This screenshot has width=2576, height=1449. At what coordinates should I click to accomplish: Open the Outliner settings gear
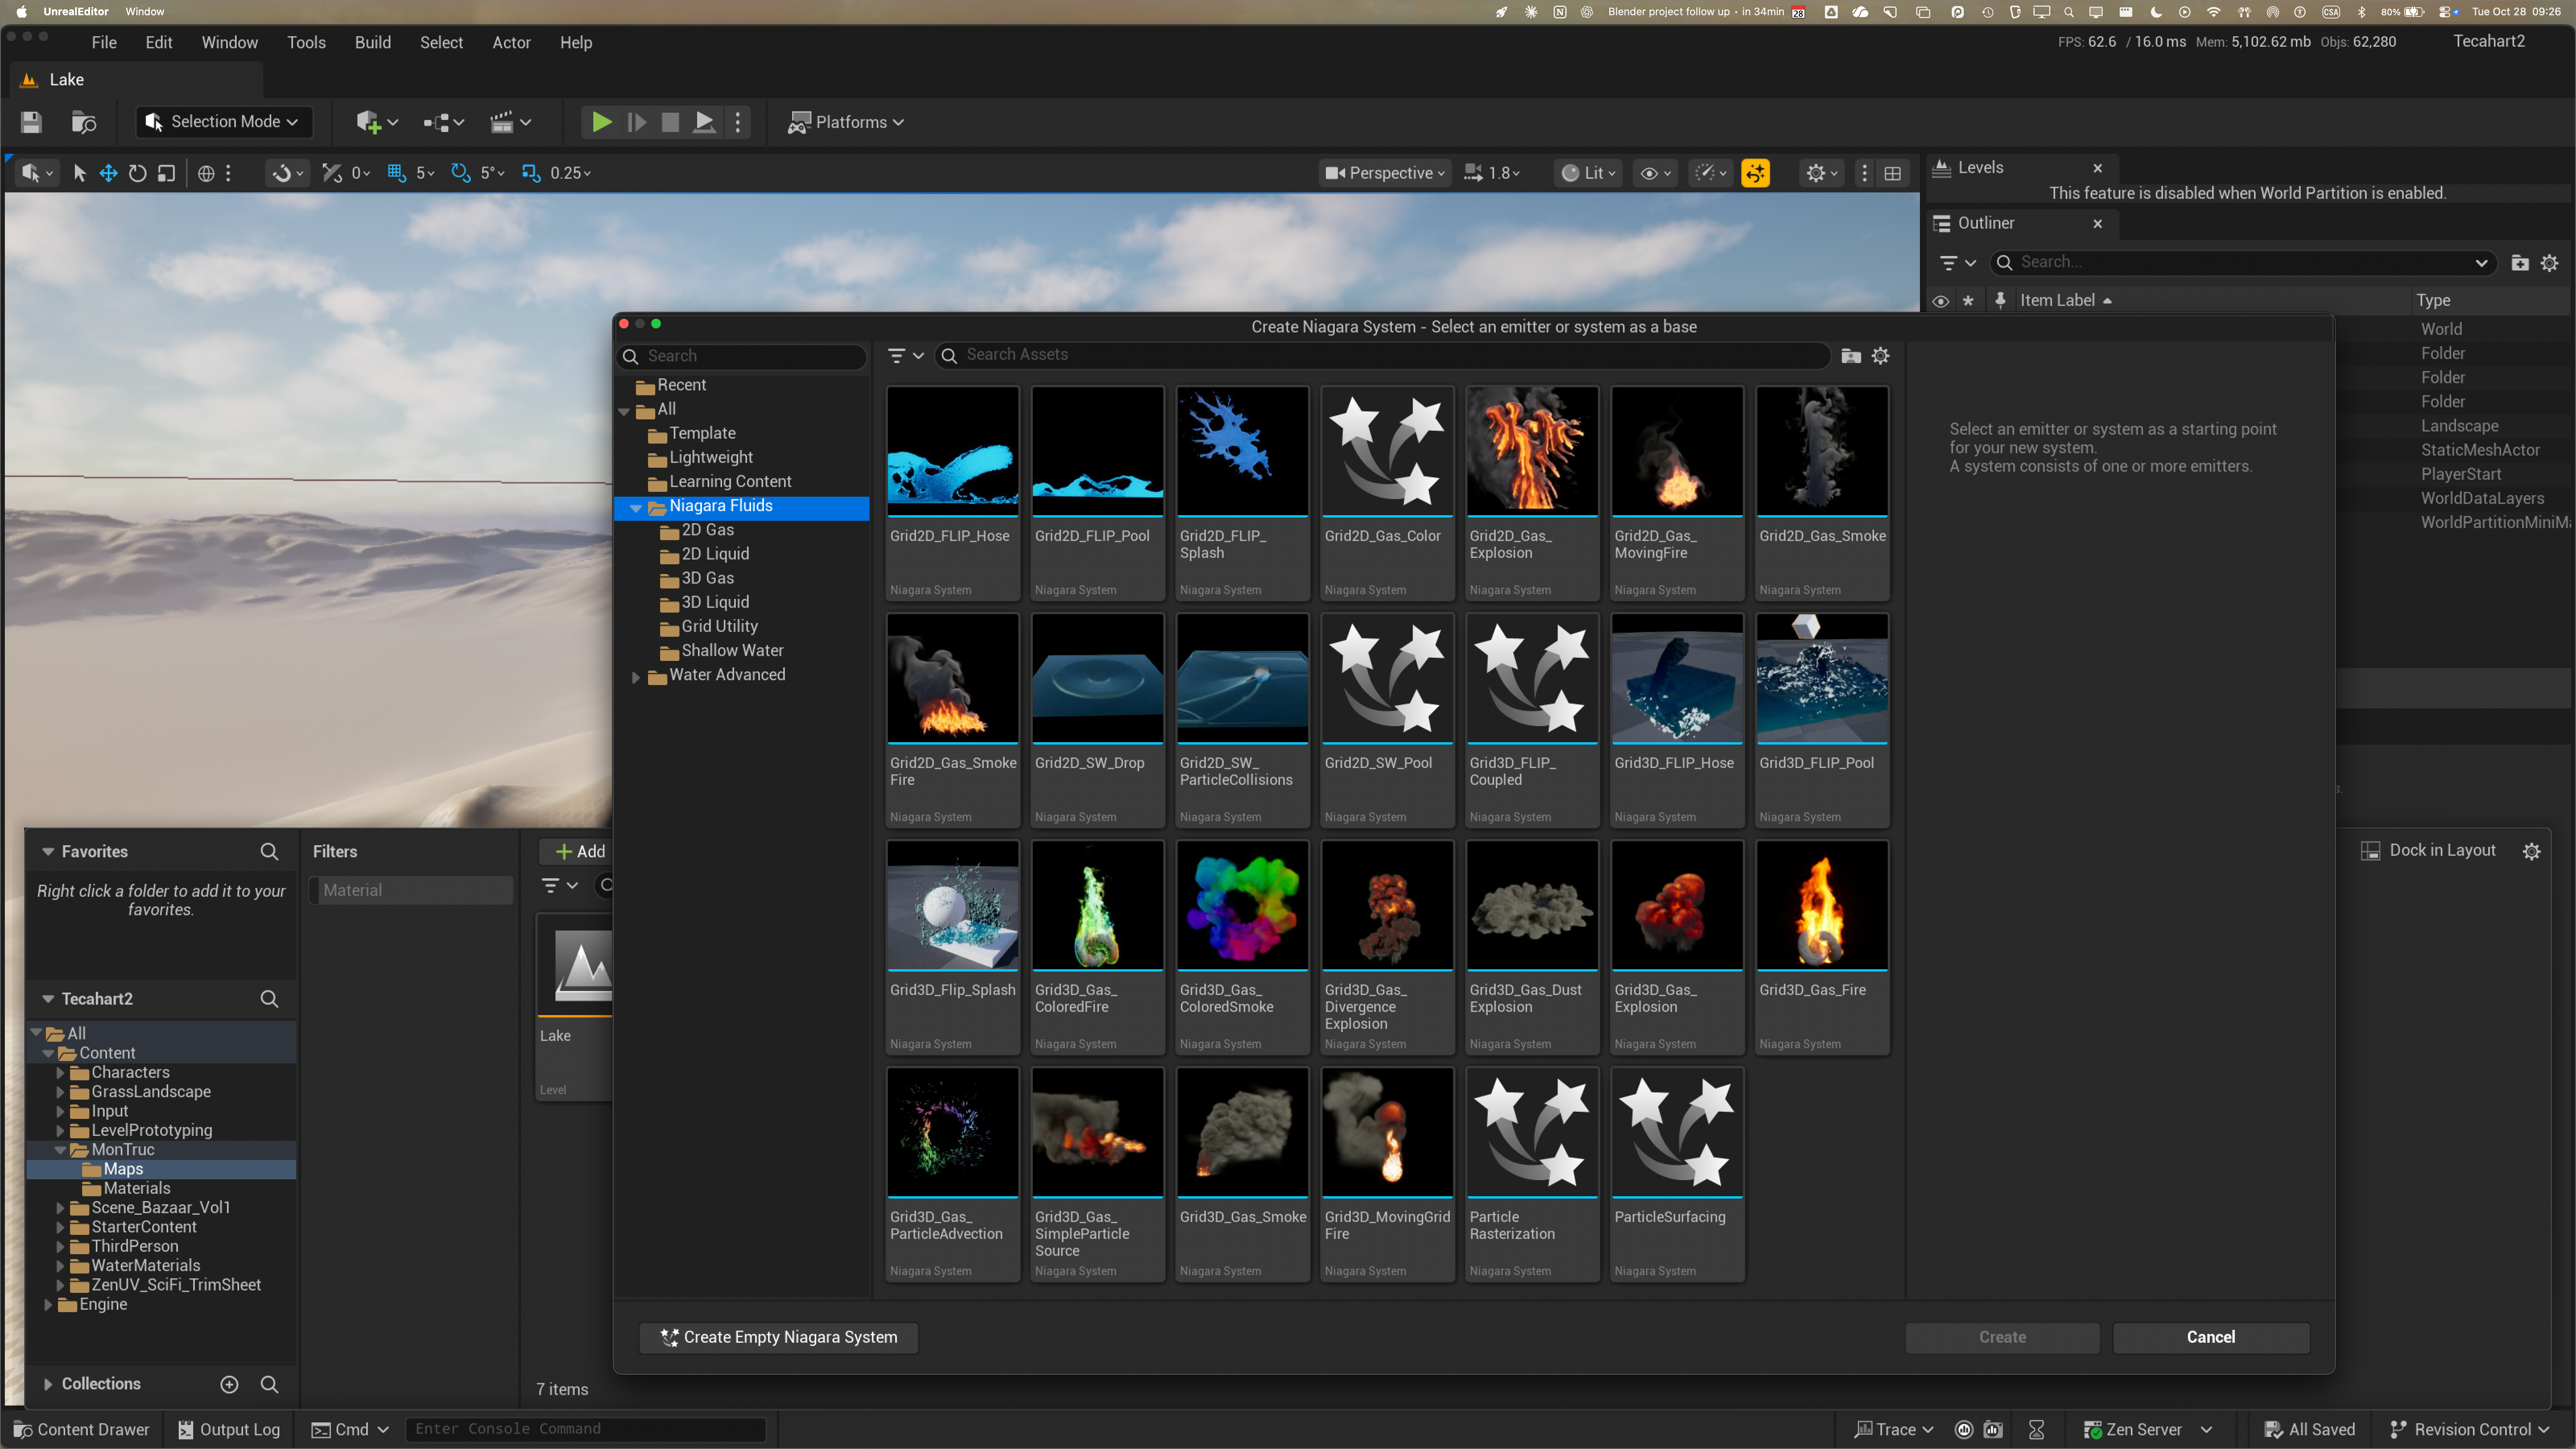coord(2549,262)
